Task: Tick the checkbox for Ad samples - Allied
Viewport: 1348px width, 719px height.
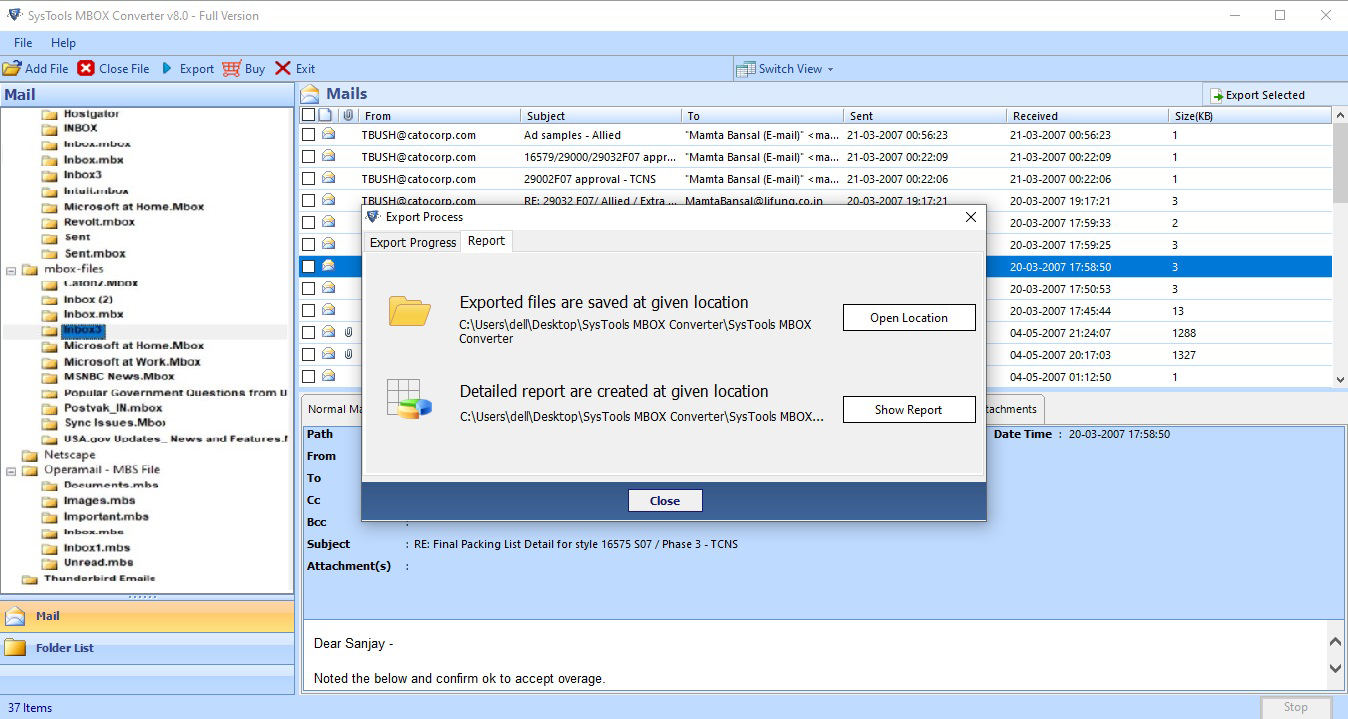Action: [x=309, y=135]
